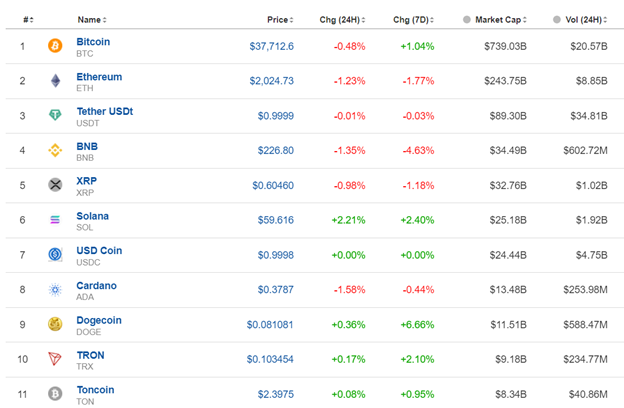Click the Bitcoin orange logo icon
The width and height of the screenshot is (624, 408).
(x=55, y=46)
